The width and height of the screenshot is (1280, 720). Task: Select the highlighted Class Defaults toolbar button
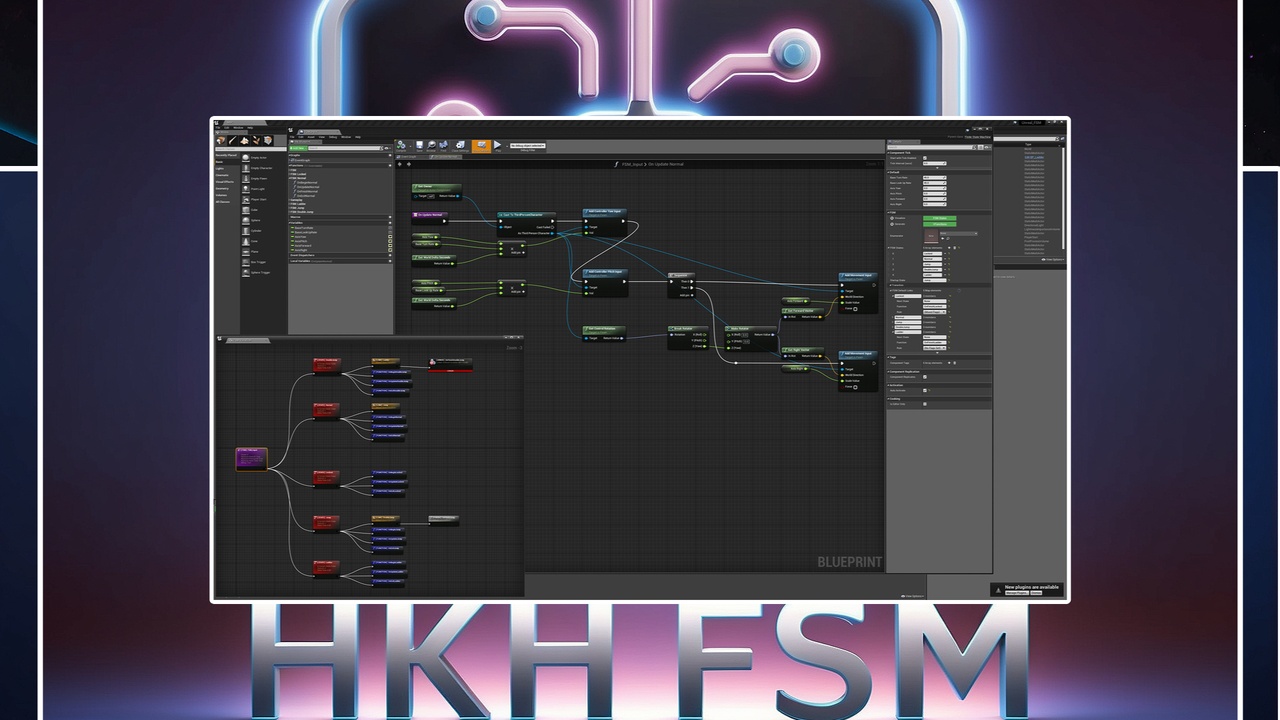(481, 146)
